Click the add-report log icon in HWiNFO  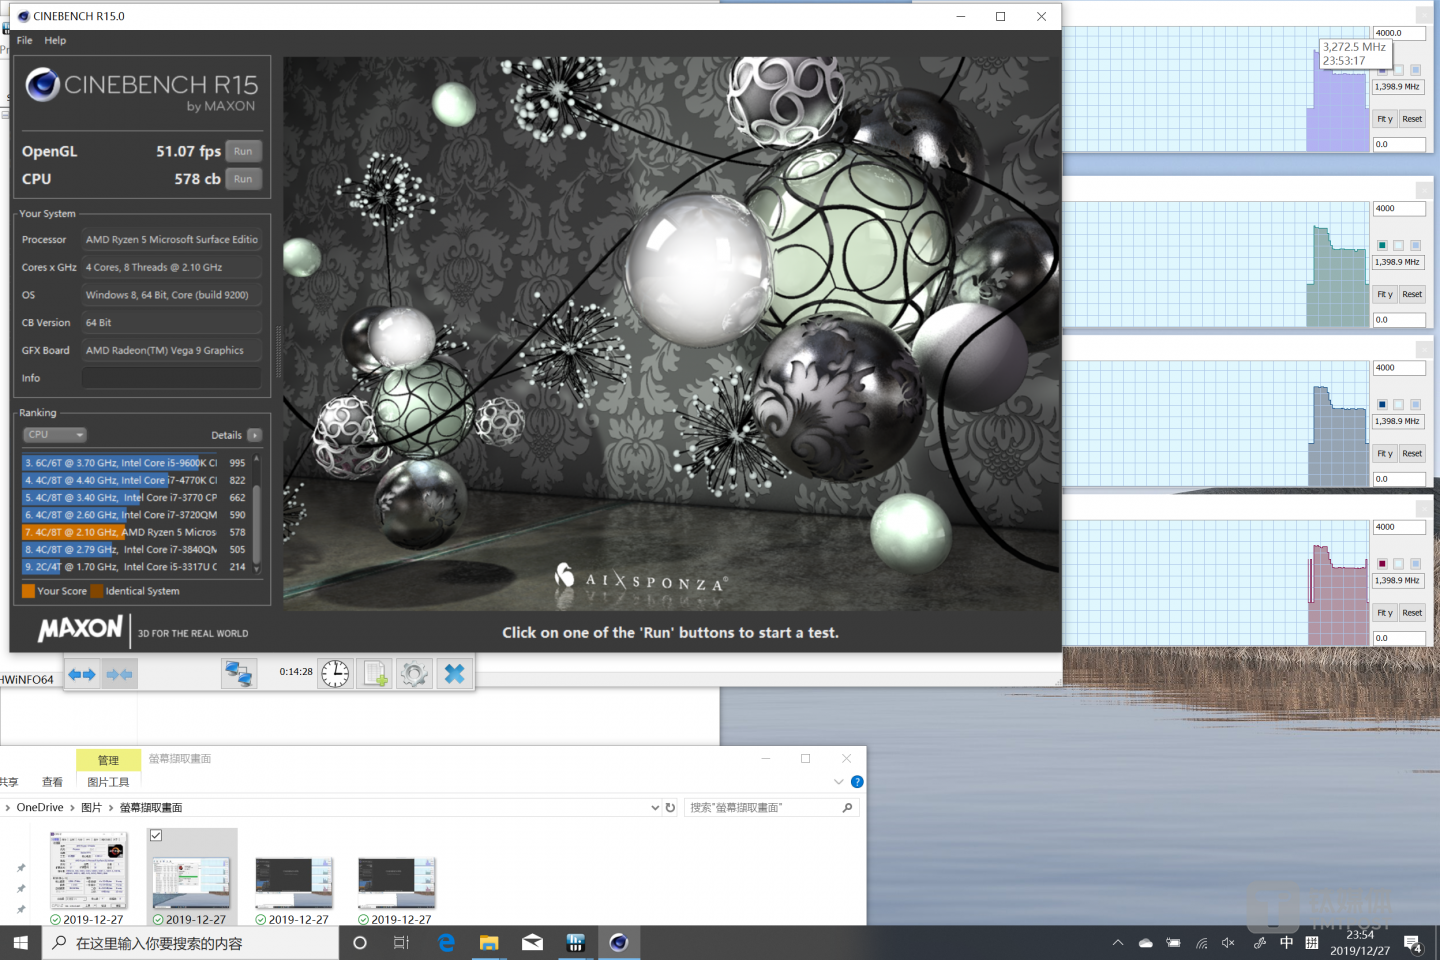[374, 673]
